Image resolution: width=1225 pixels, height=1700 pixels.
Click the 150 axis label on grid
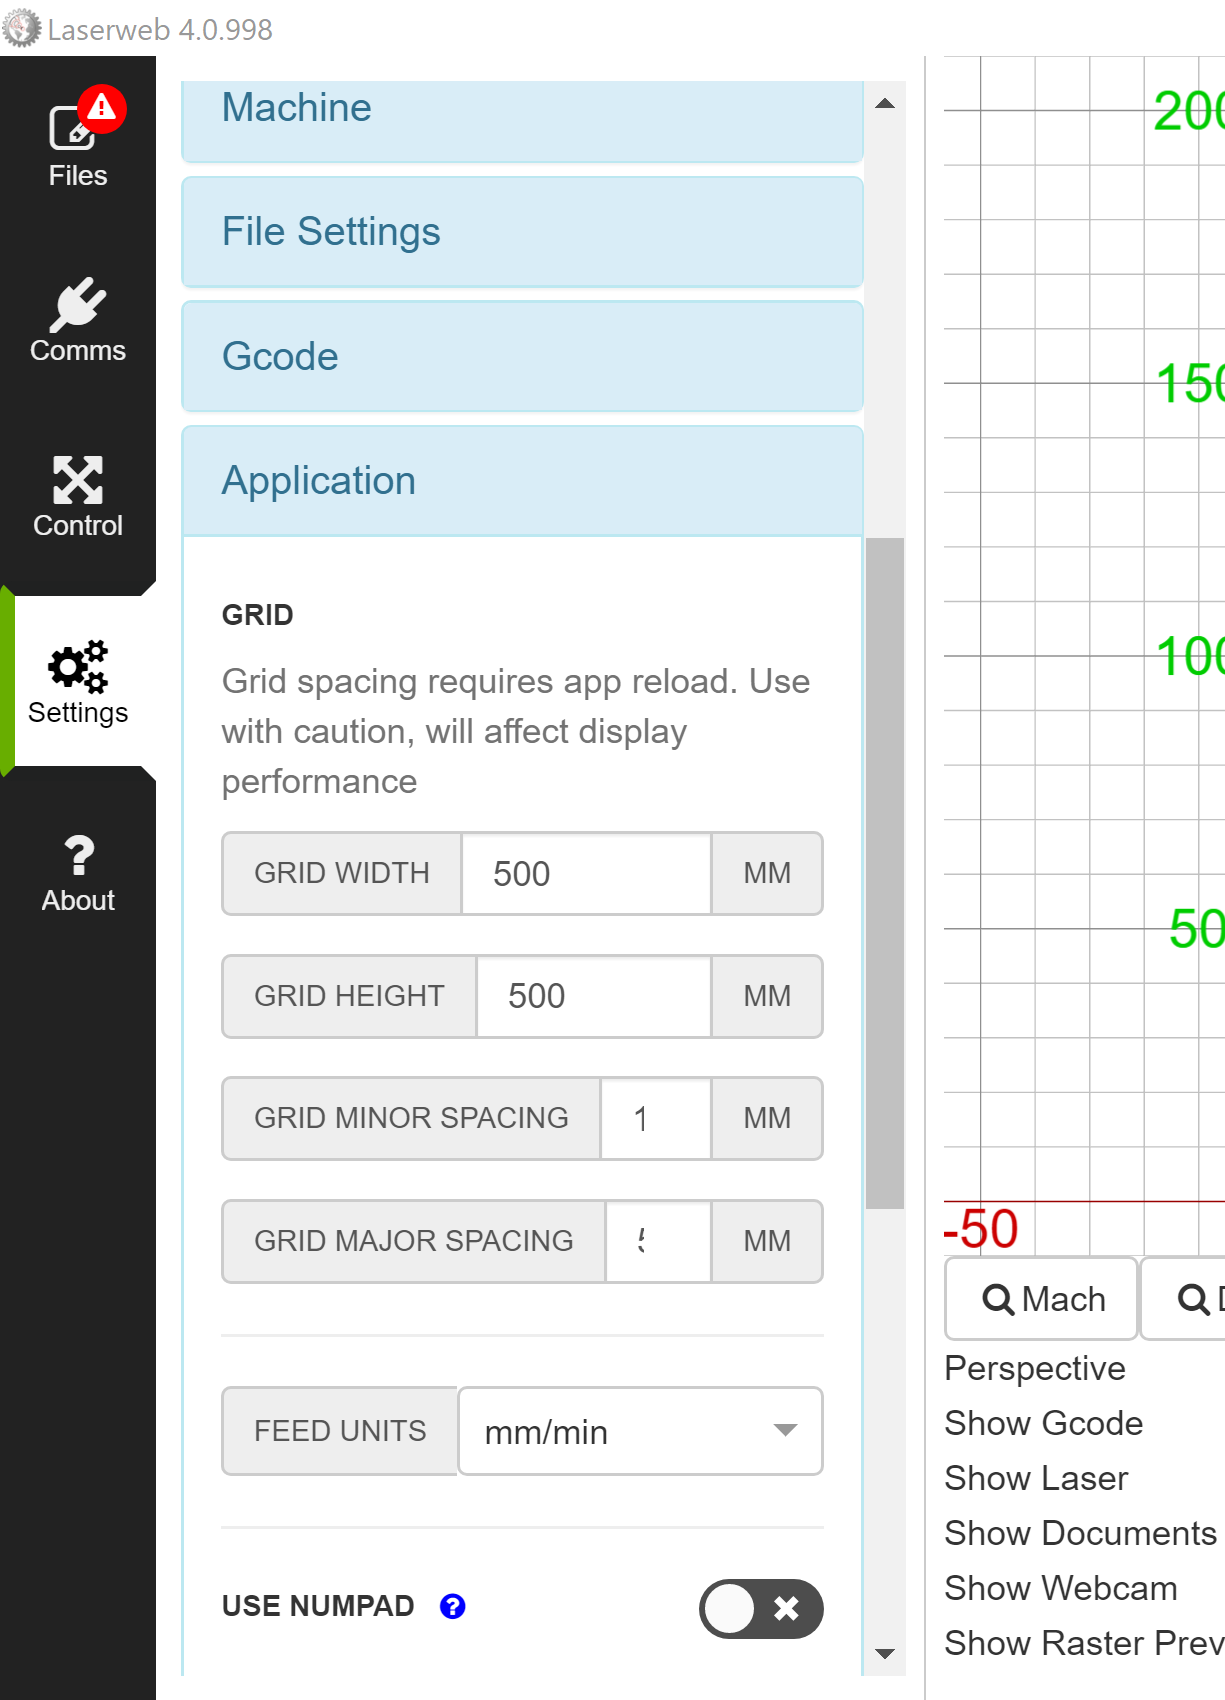pyautogui.click(x=1190, y=384)
